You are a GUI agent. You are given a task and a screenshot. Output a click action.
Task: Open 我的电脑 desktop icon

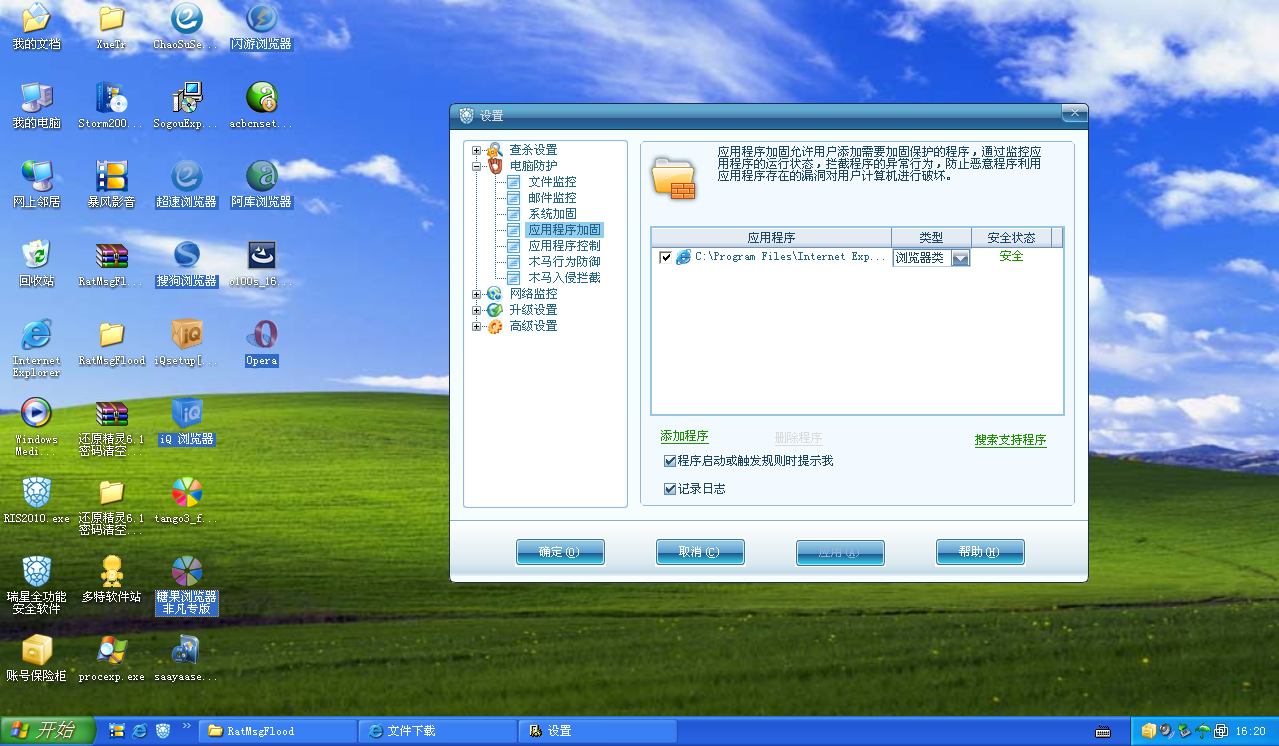(x=36, y=106)
